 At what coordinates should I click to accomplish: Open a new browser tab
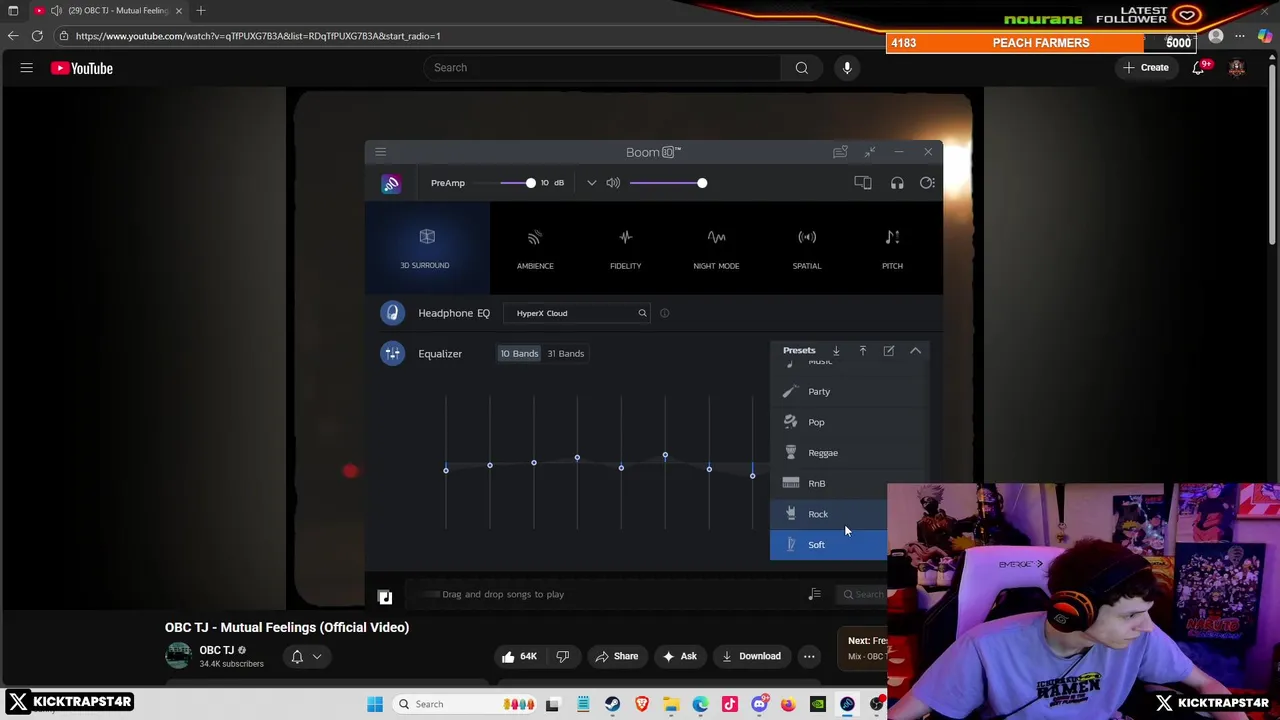point(201,10)
